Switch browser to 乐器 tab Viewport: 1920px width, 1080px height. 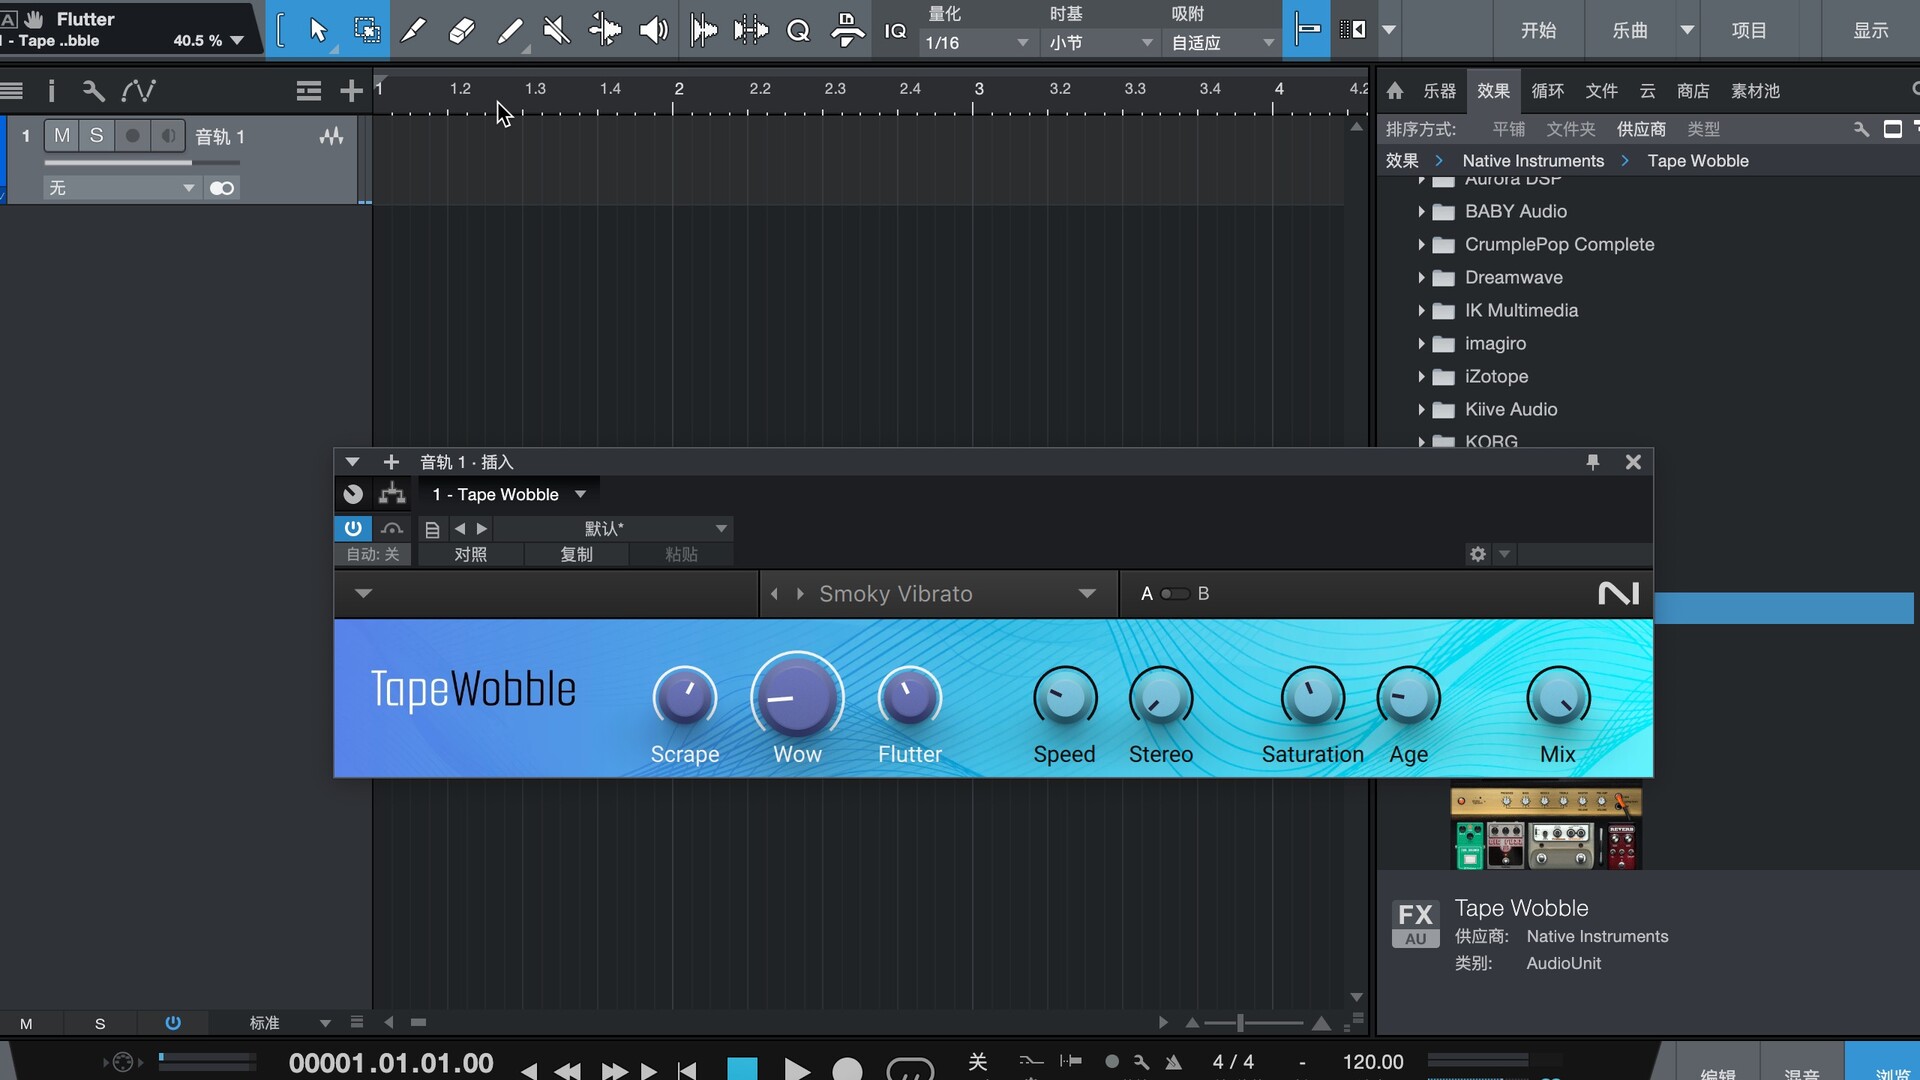pyautogui.click(x=1439, y=91)
